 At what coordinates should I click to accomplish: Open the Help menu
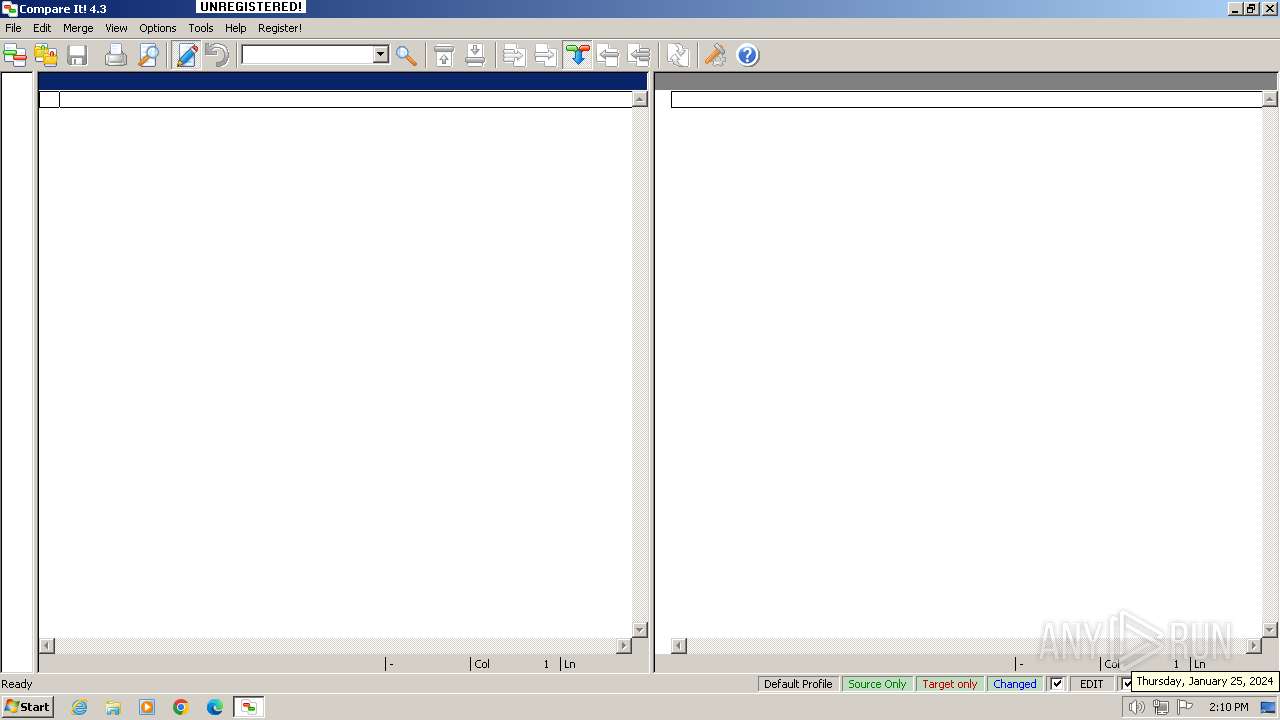click(x=236, y=28)
